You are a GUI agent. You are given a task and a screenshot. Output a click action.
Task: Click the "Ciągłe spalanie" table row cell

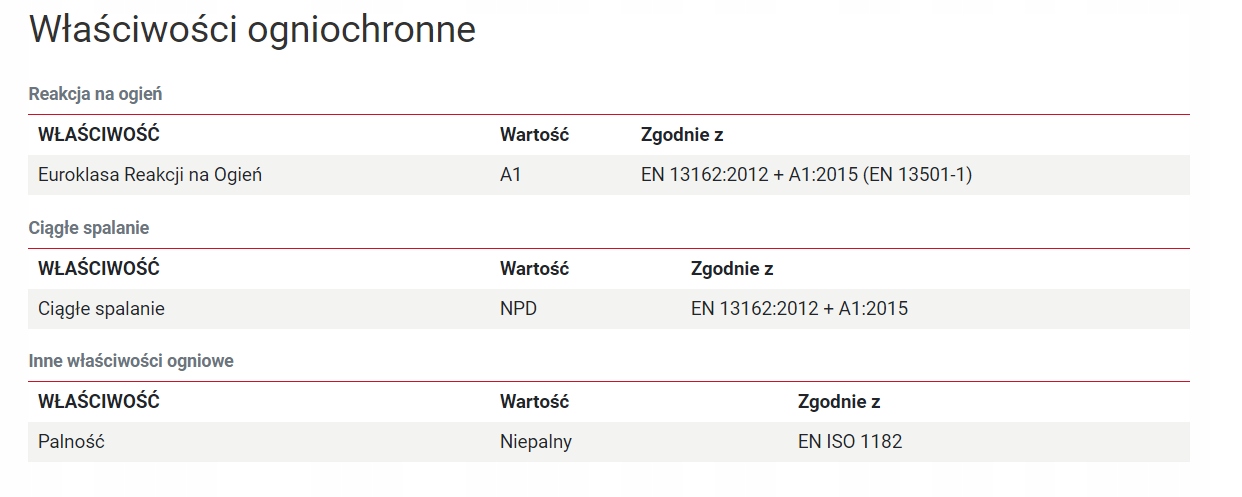coord(101,309)
